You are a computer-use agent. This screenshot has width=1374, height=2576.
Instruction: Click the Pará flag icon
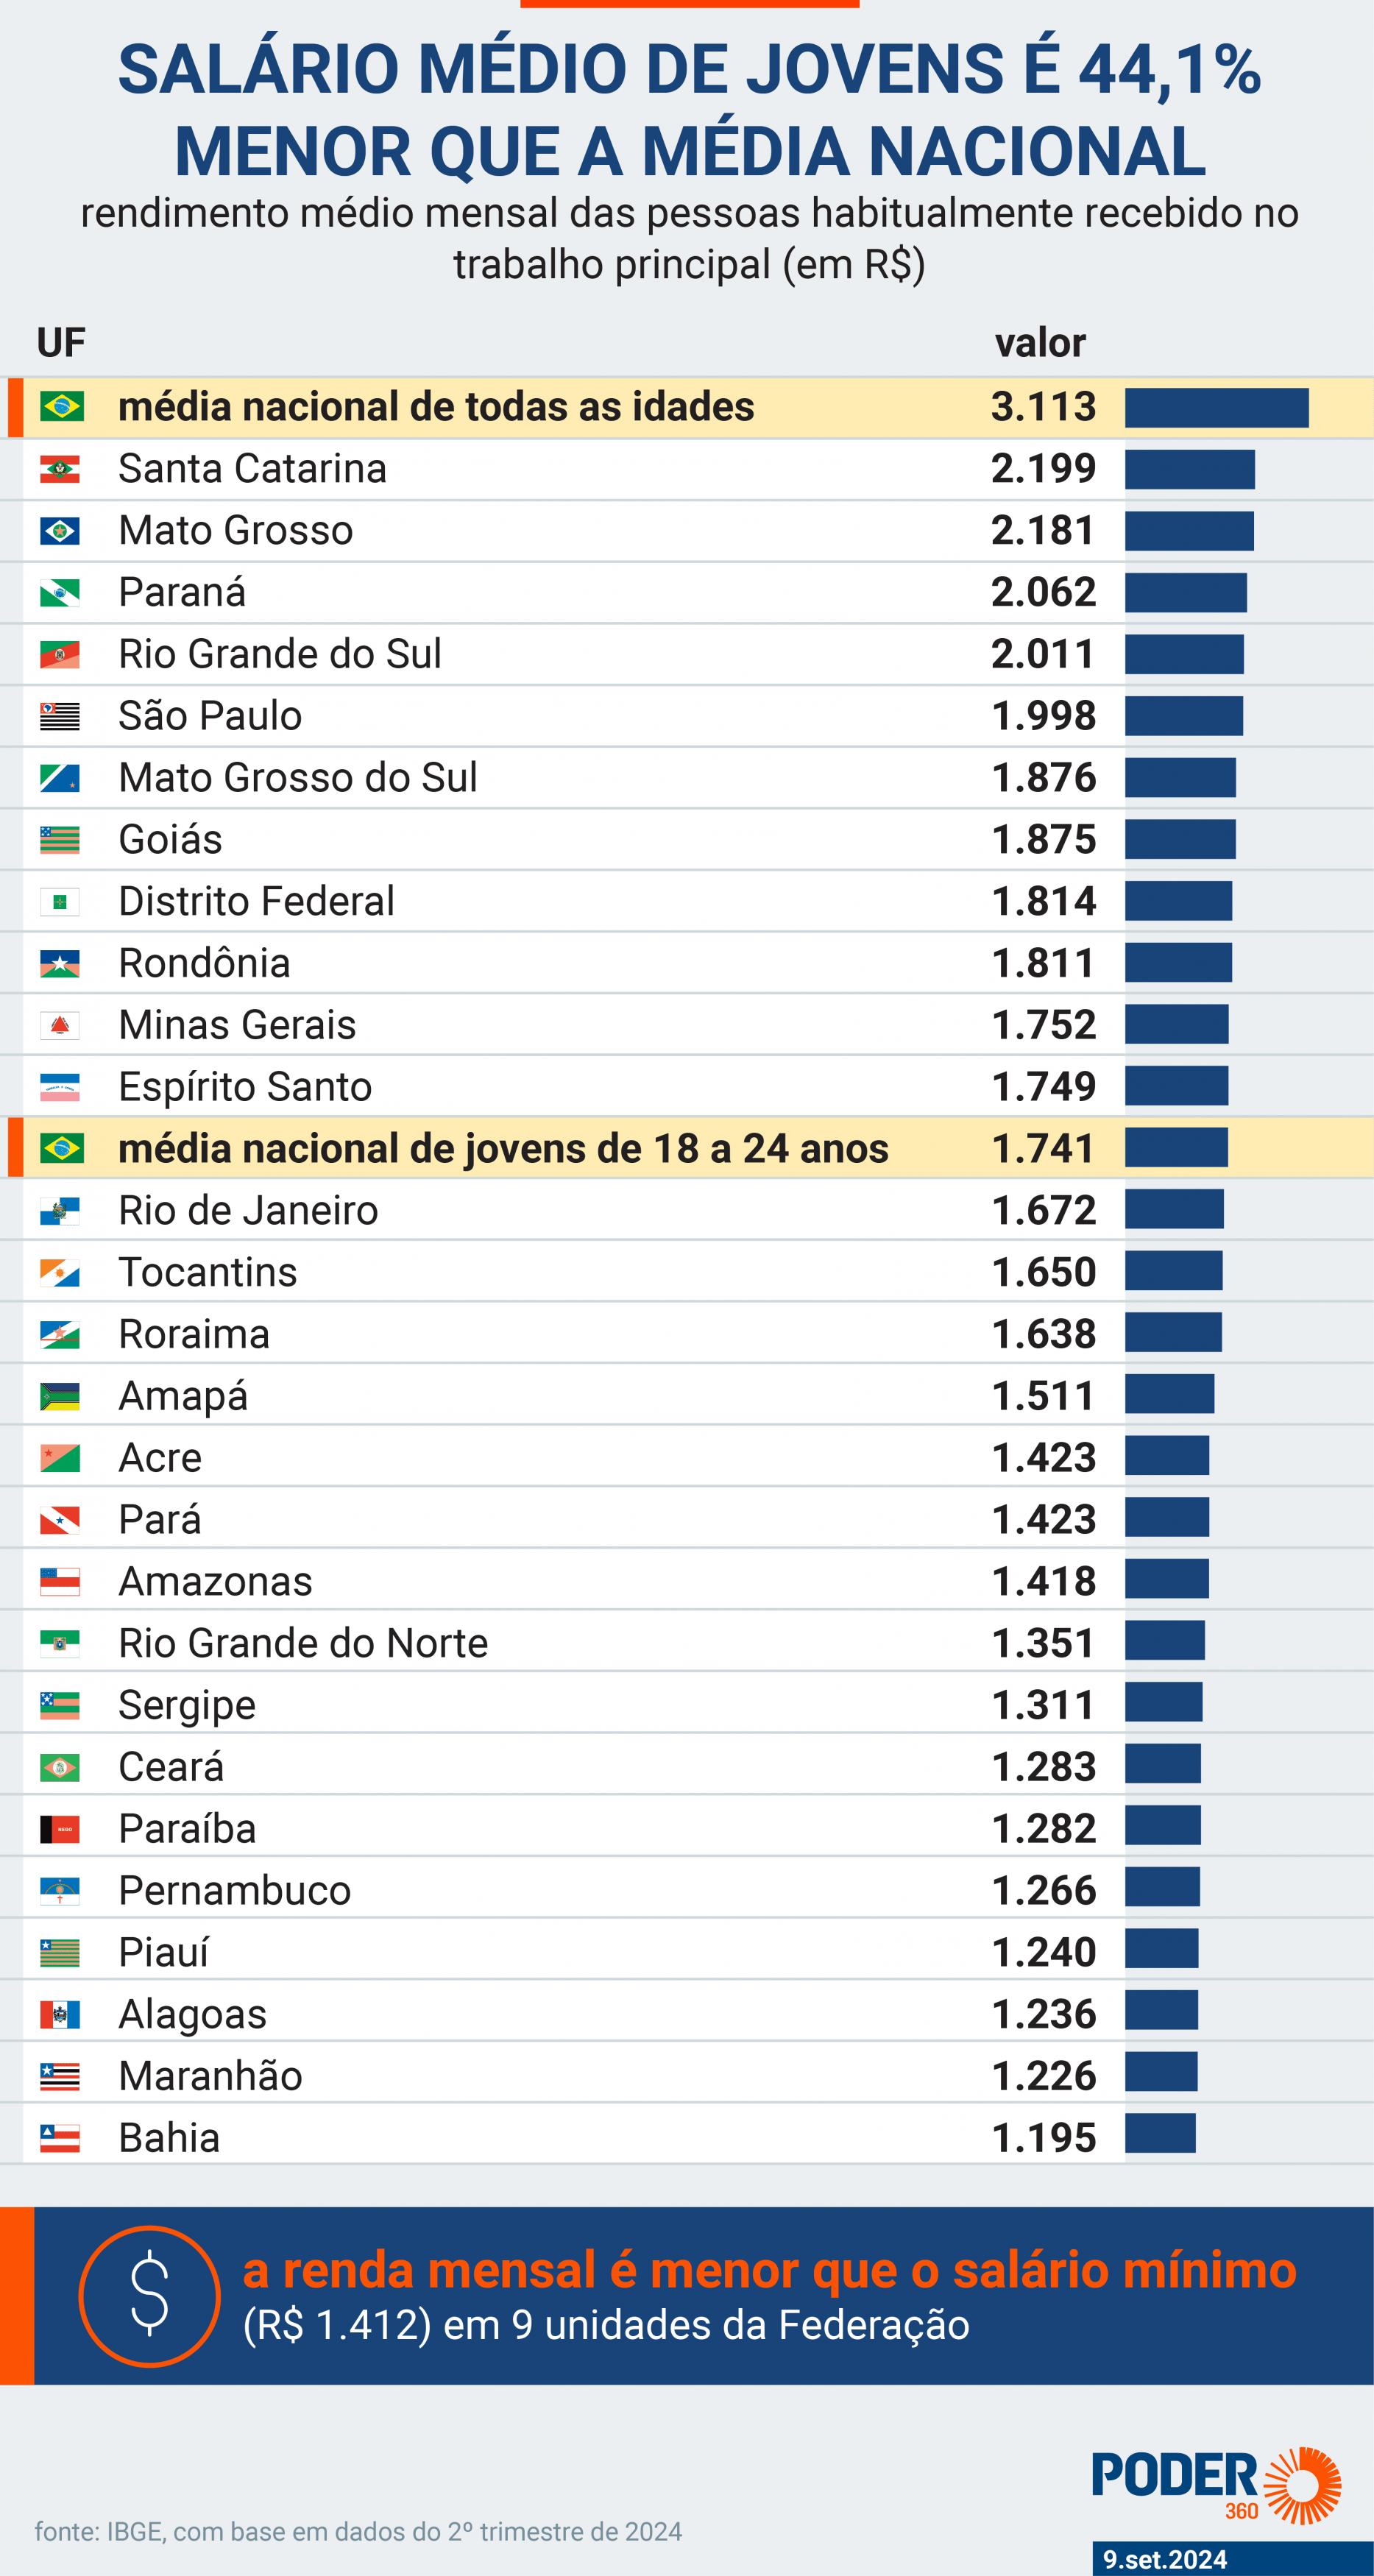pyautogui.click(x=60, y=1520)
